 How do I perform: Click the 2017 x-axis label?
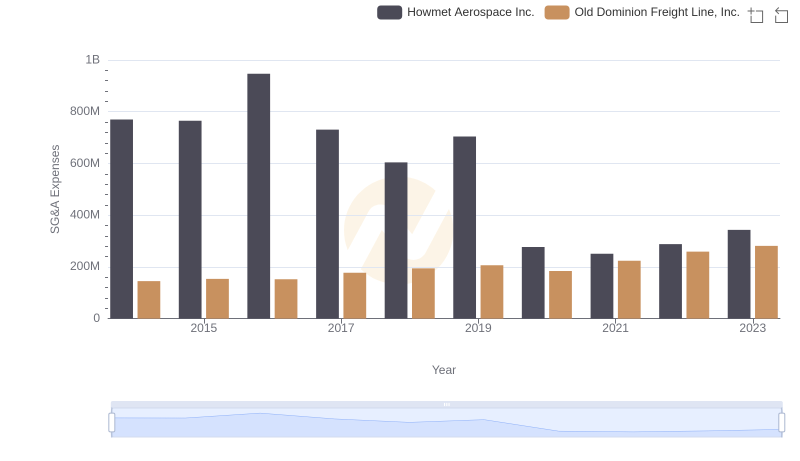tap(341, 328)
